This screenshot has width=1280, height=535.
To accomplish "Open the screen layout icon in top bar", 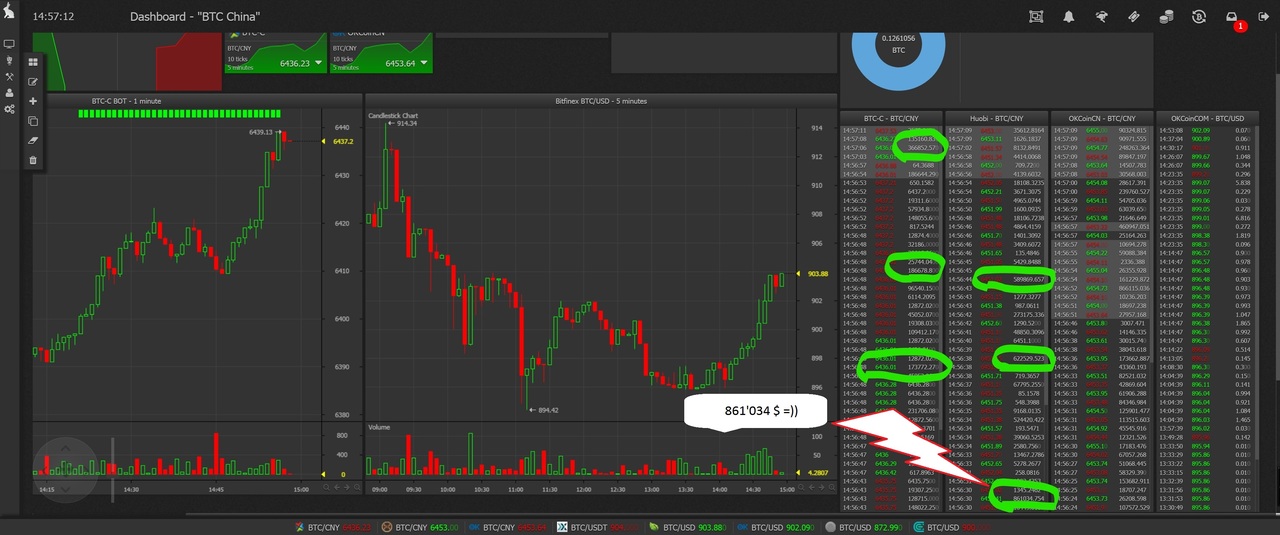I will (x=1036, y=17).
